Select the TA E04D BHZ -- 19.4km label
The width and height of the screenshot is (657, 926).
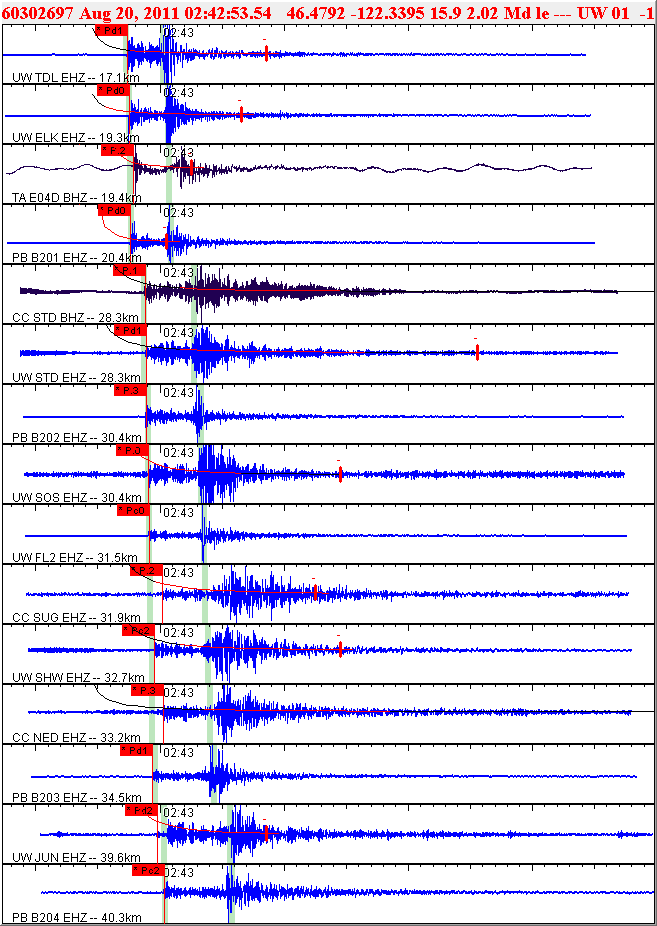[x=77, y=197]
